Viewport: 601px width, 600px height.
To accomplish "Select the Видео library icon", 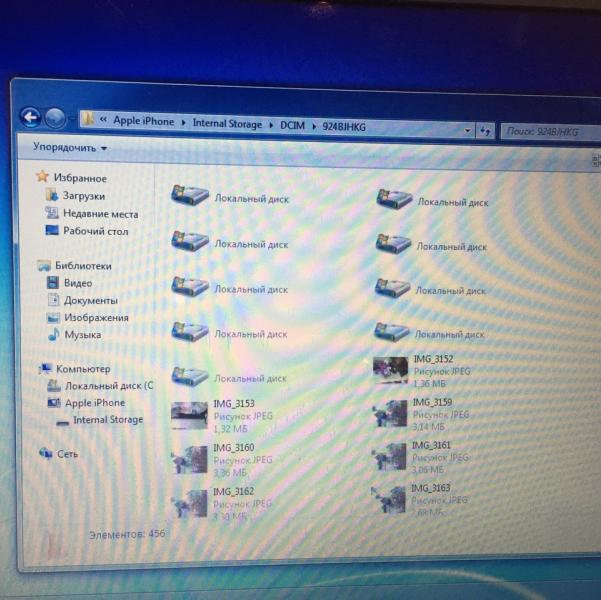I will [x=56, y=283].
